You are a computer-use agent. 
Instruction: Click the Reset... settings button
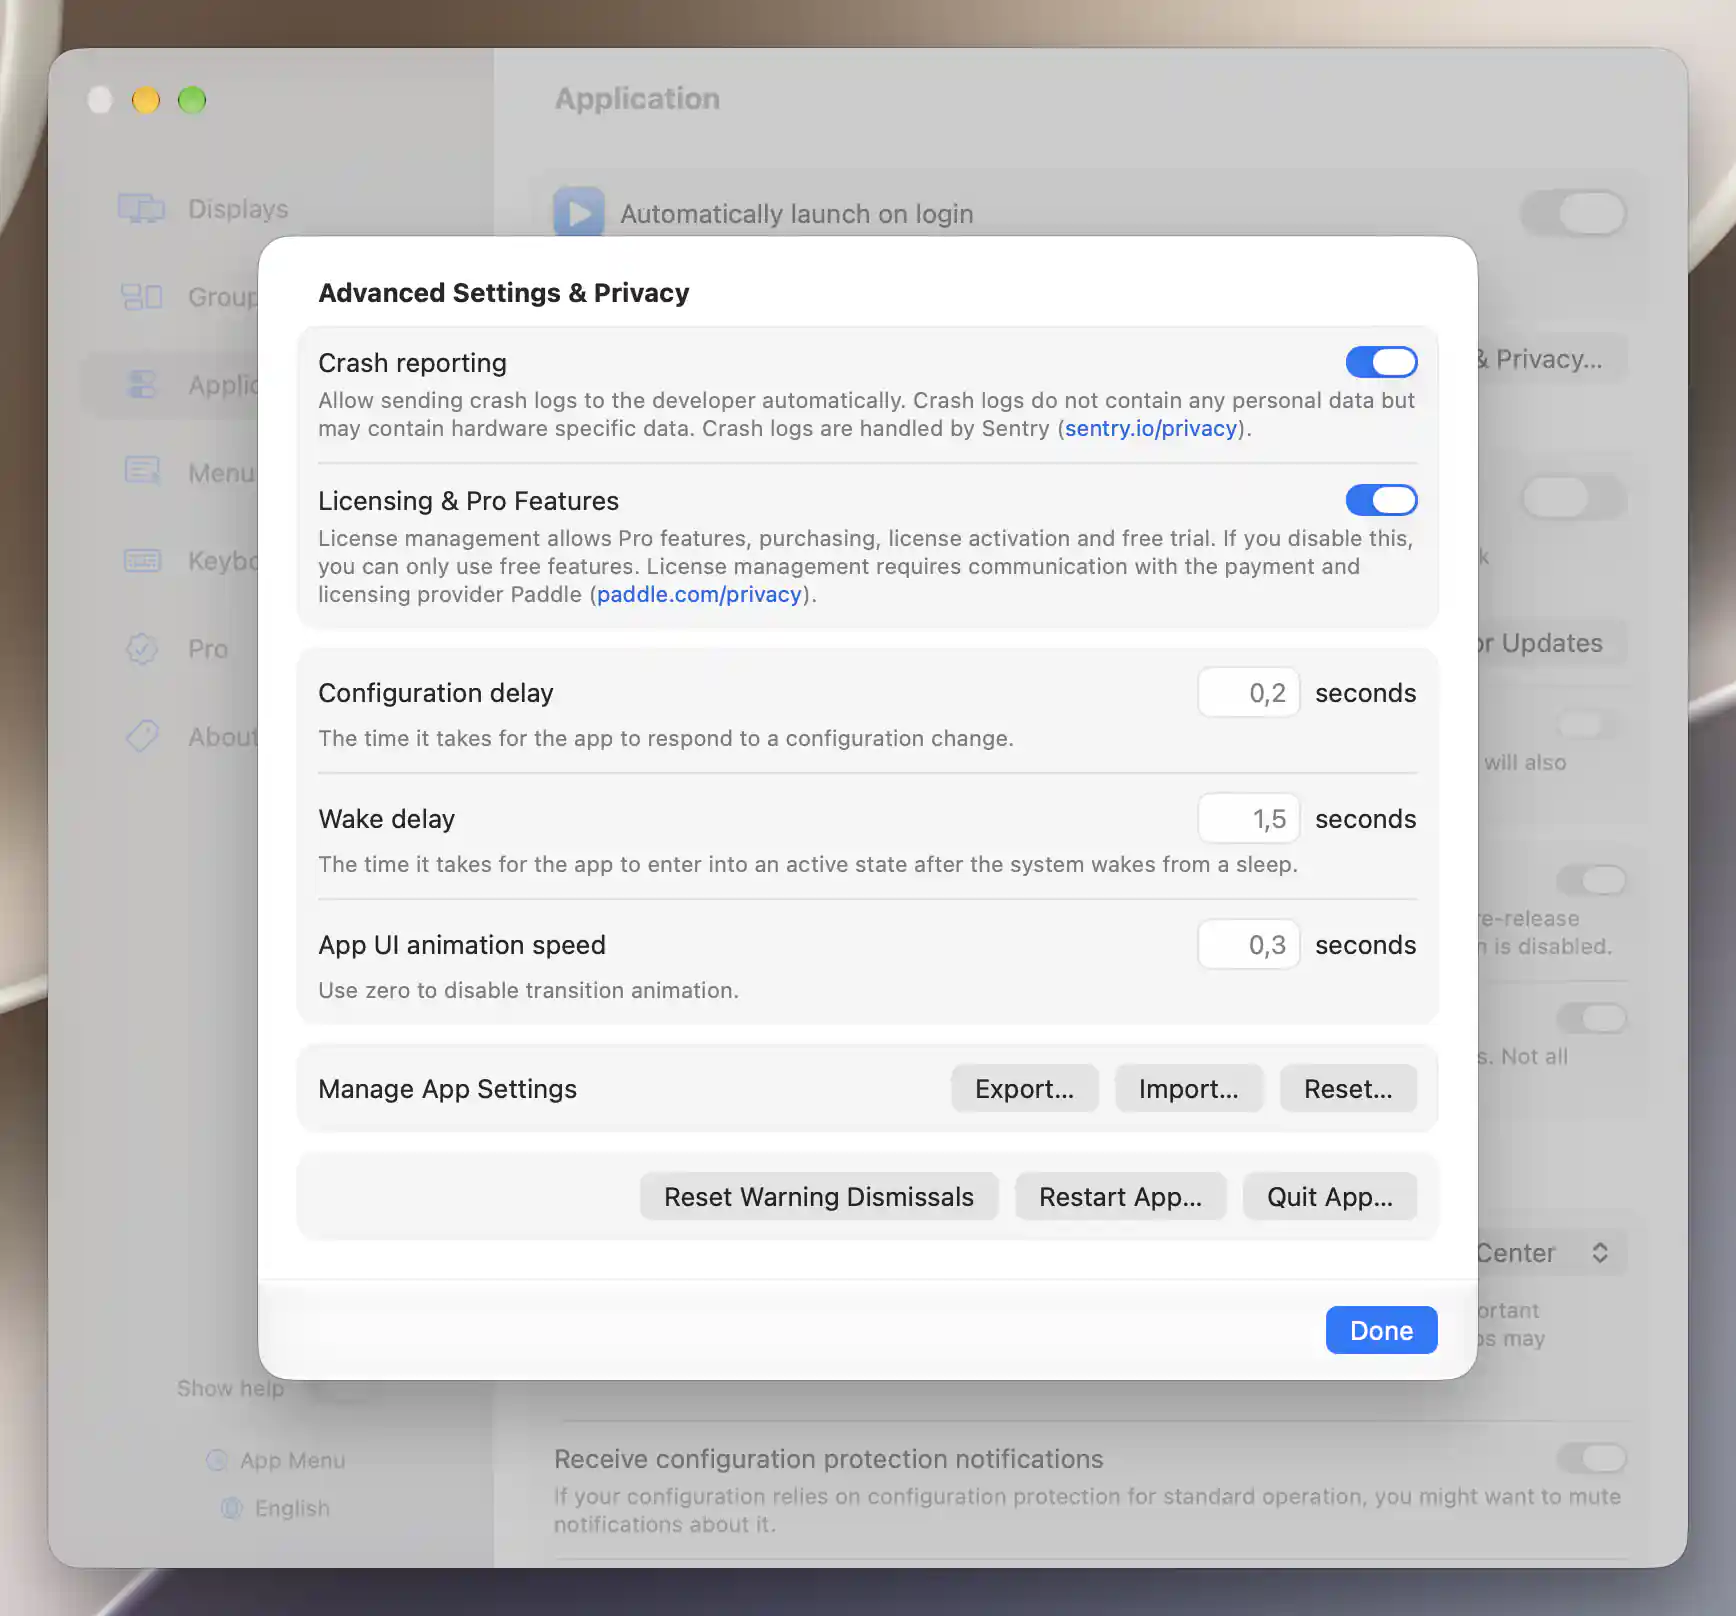[x=1348, y=1089]
